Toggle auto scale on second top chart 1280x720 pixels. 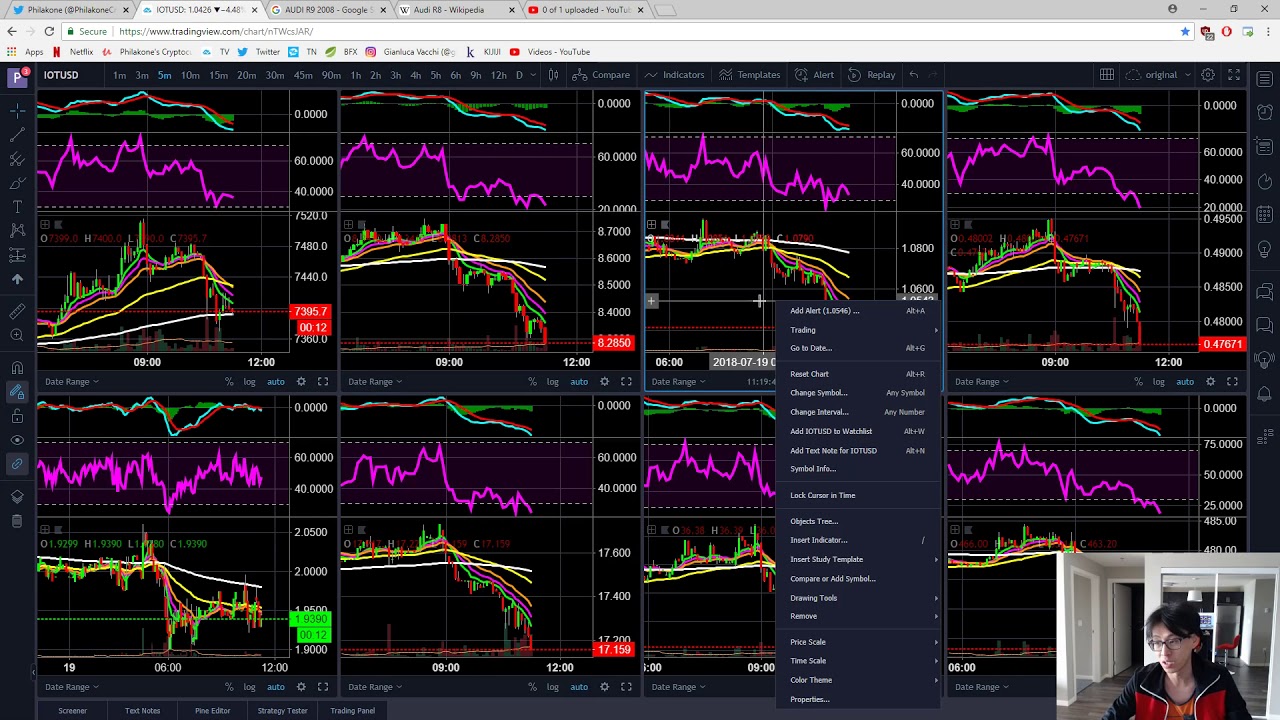coord(579,381)
